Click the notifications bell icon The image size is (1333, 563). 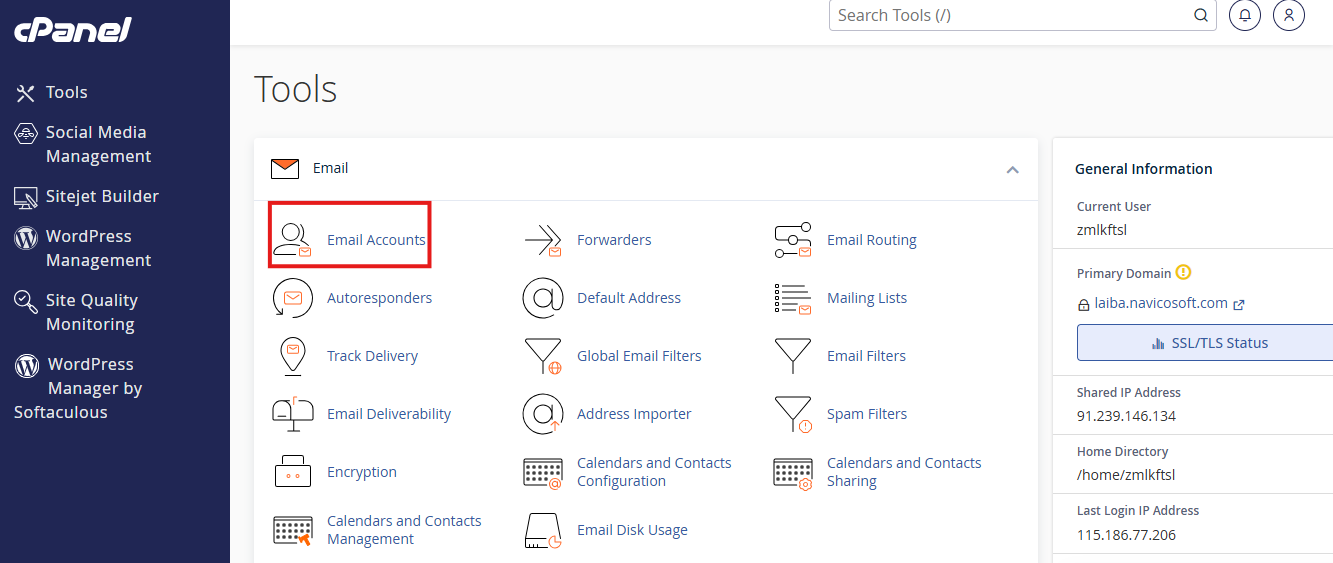pos(1244,15)
